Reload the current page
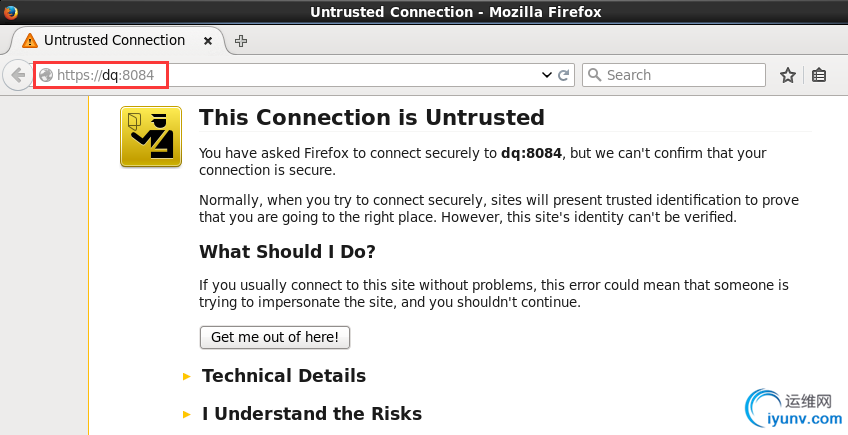 tap(564, 75)
